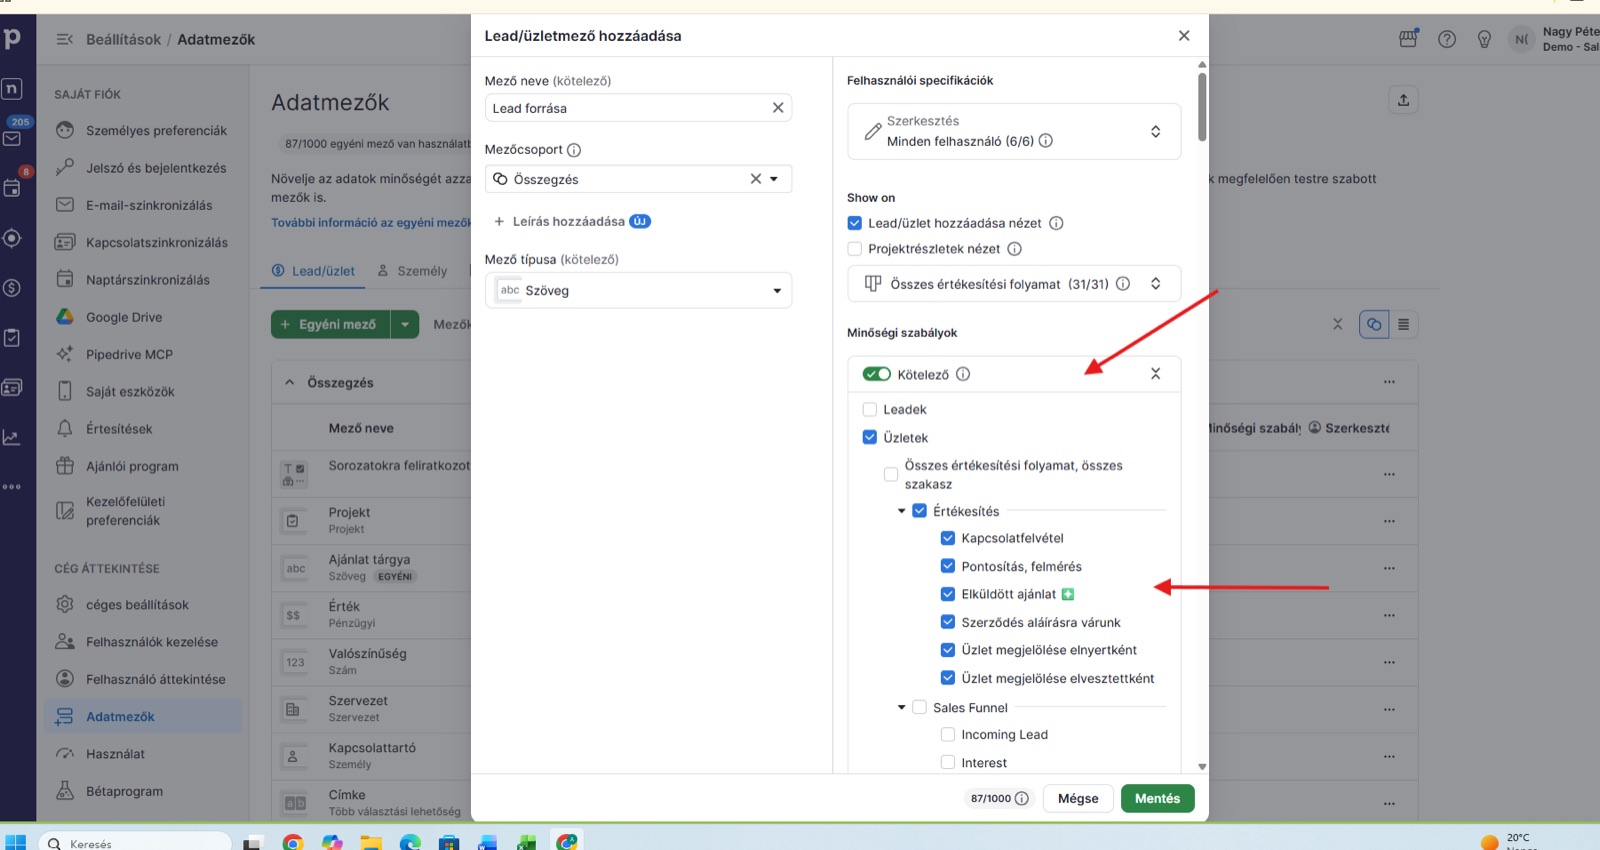The height and width of the screenshot is (850, 1600).
Task: Uncheck the Elküldött ajánlat stage
Action: (948, 594)
